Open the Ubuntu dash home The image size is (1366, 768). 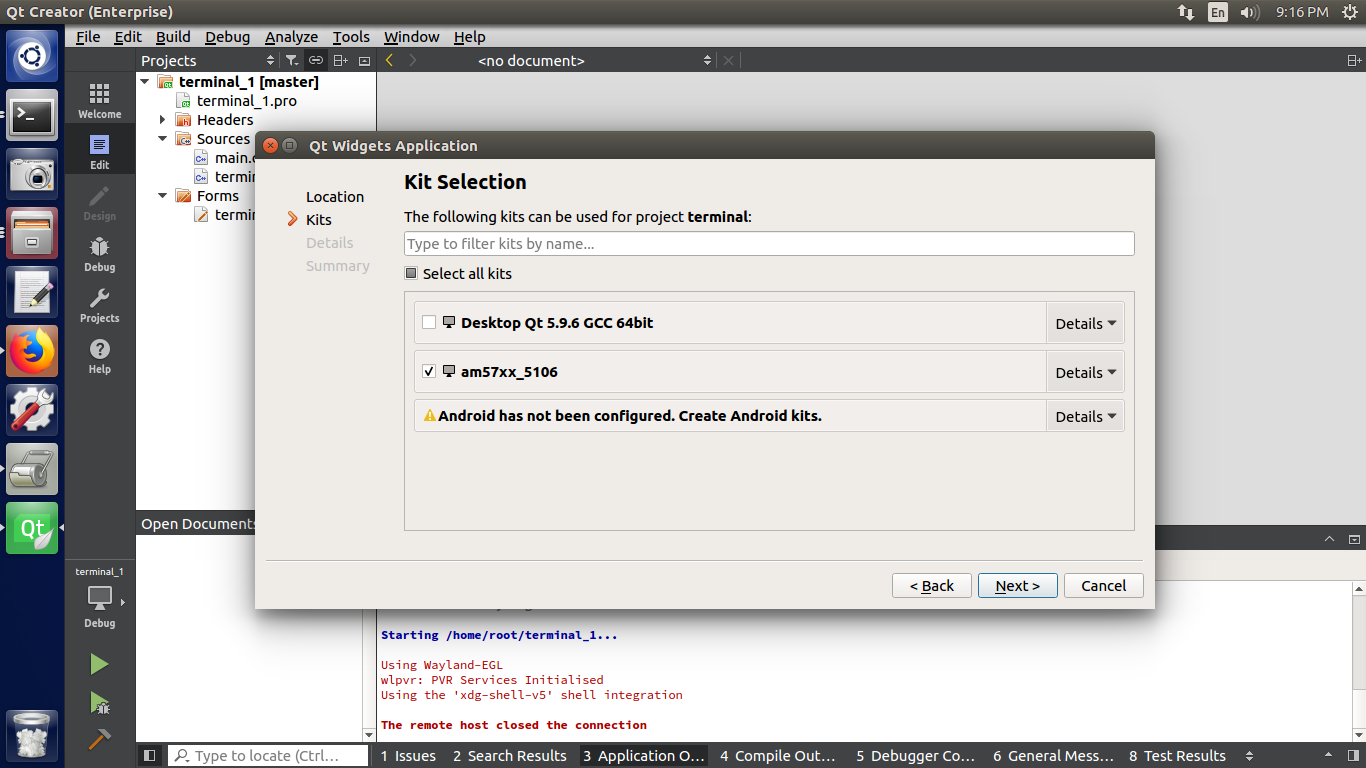click(32, 57)
